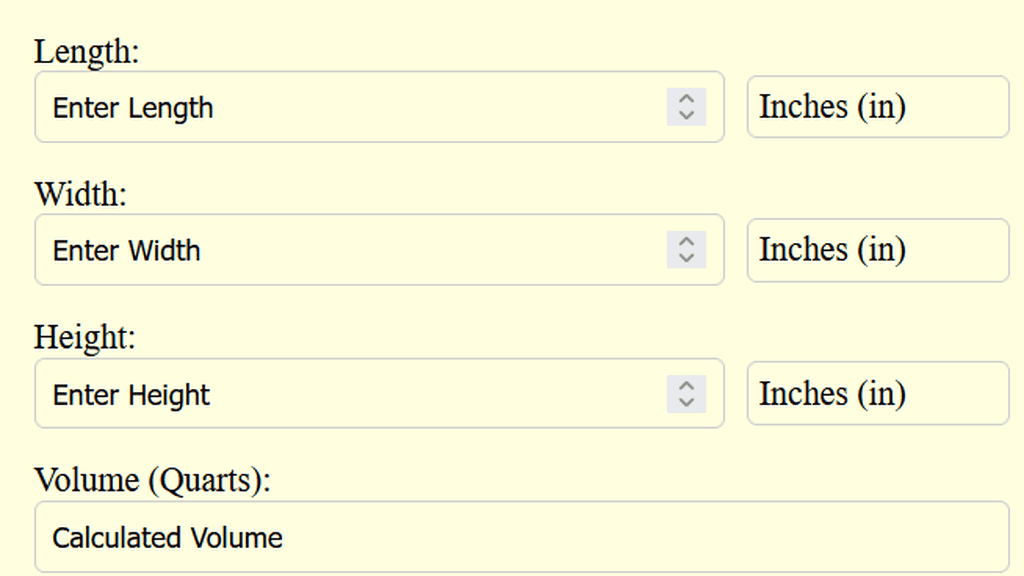Click the Length field's down stepper arrow
This screenshot has width=1024, height=576.
coord(686,115)
